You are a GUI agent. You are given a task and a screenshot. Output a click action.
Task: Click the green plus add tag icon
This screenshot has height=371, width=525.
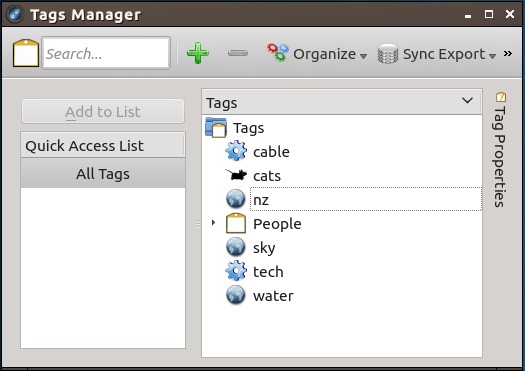coord(198,53)
